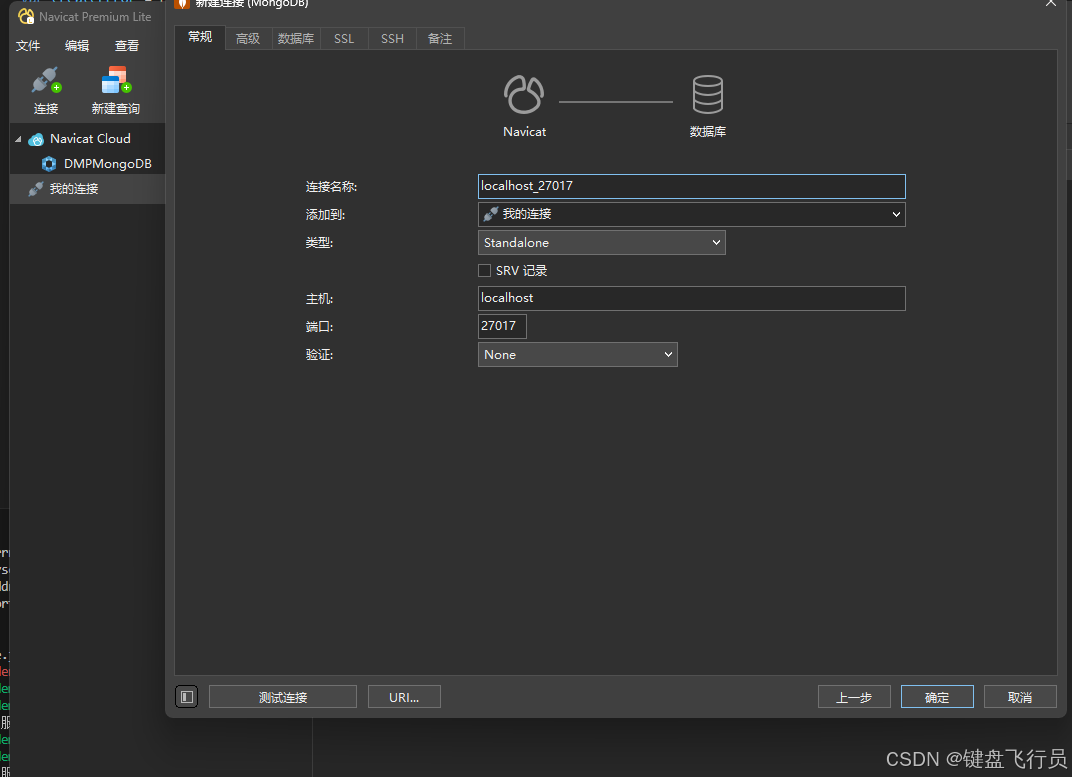Image resolution: width=1072 pixels, height=777 pixels.
Task: Click the Connection plug icon in toolbar
Action: click(x=46, y=80)
